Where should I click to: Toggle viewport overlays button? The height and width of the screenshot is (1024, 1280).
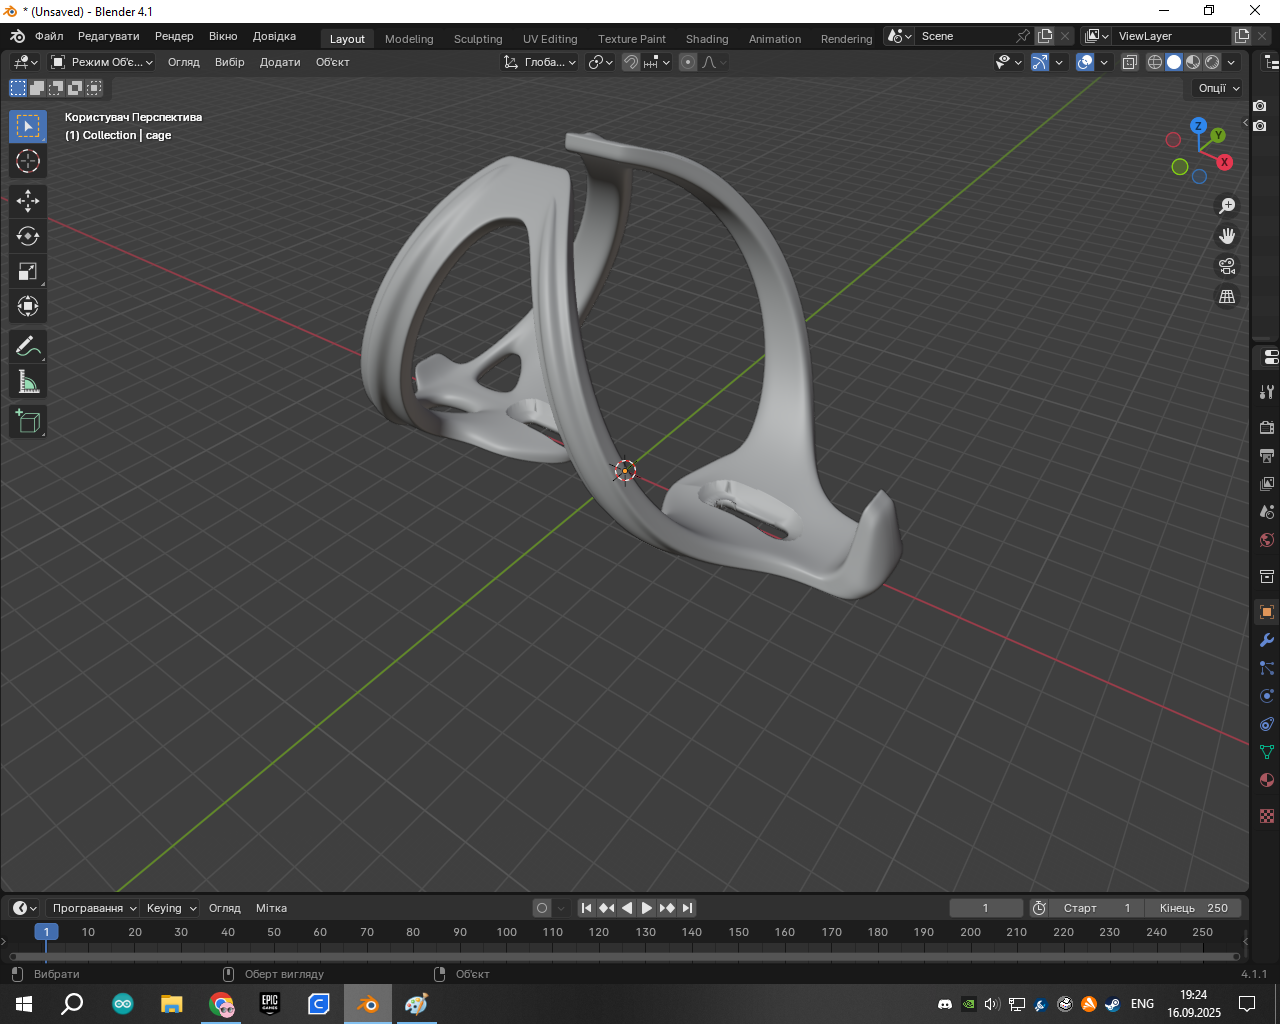[1085, 62]
